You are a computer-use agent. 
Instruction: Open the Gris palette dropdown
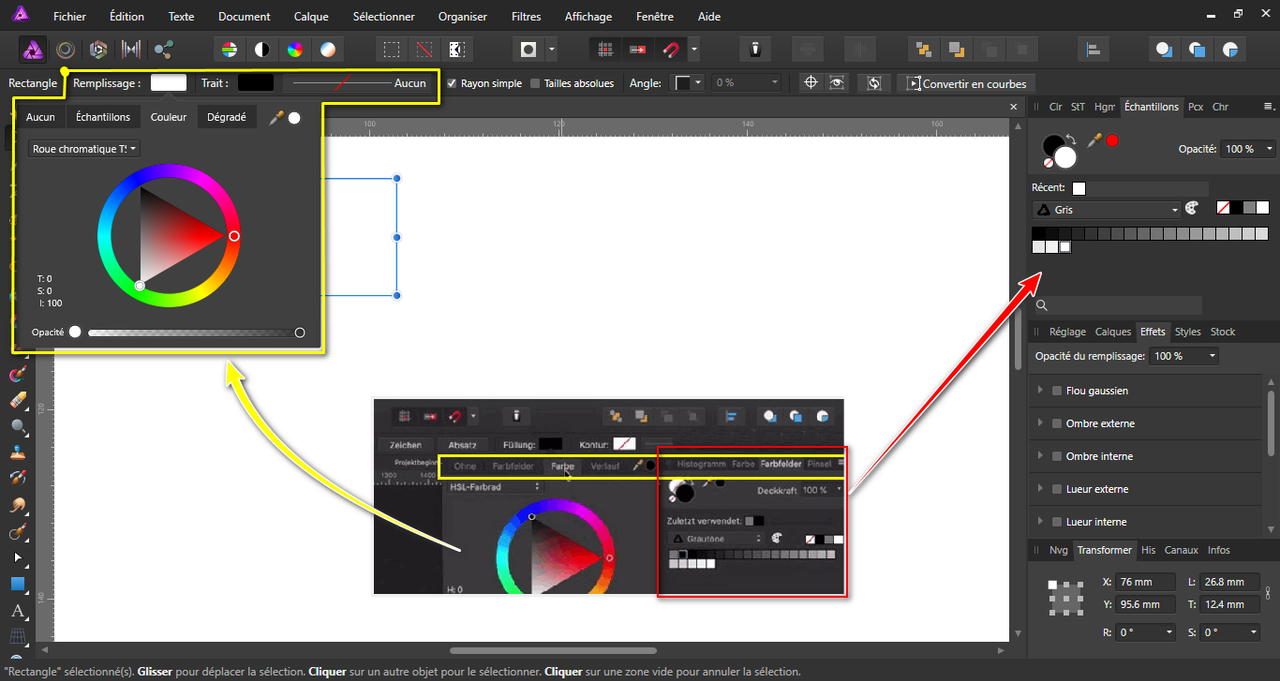pos(1106,209)
